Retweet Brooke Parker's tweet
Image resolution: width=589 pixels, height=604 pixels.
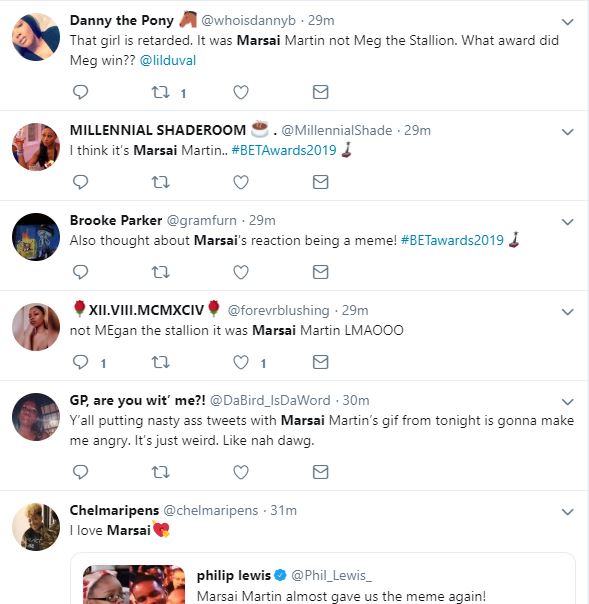(160, 272)
